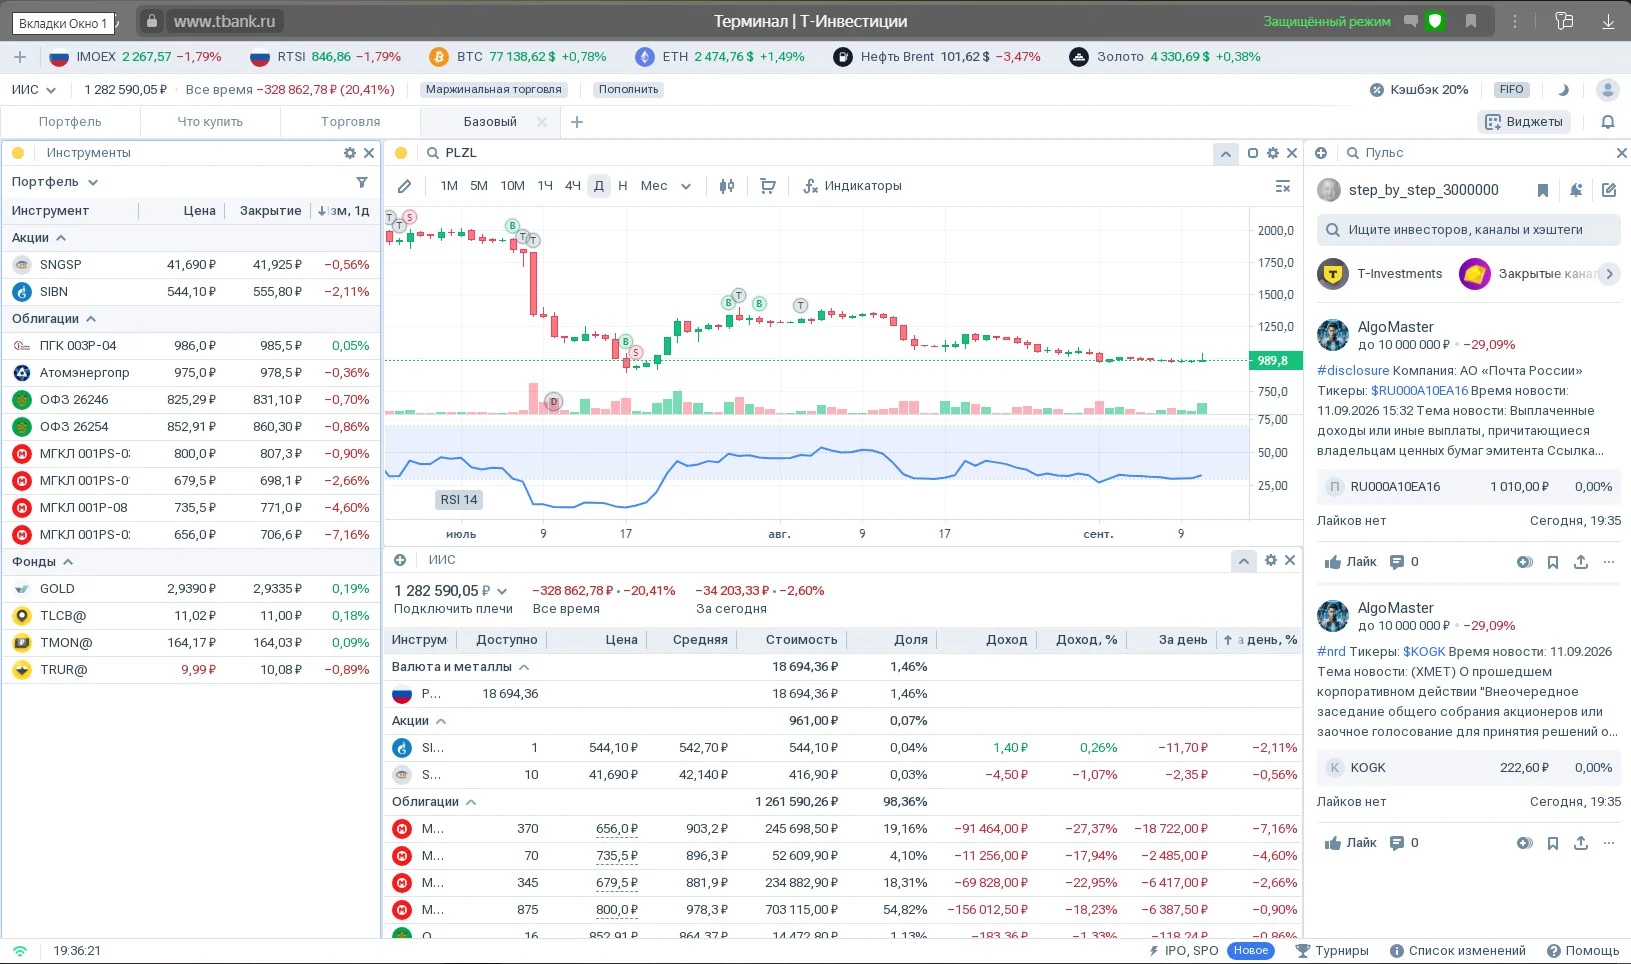
Task: Switch chart timeframe to 1М
Action: [x=449, y=186]
